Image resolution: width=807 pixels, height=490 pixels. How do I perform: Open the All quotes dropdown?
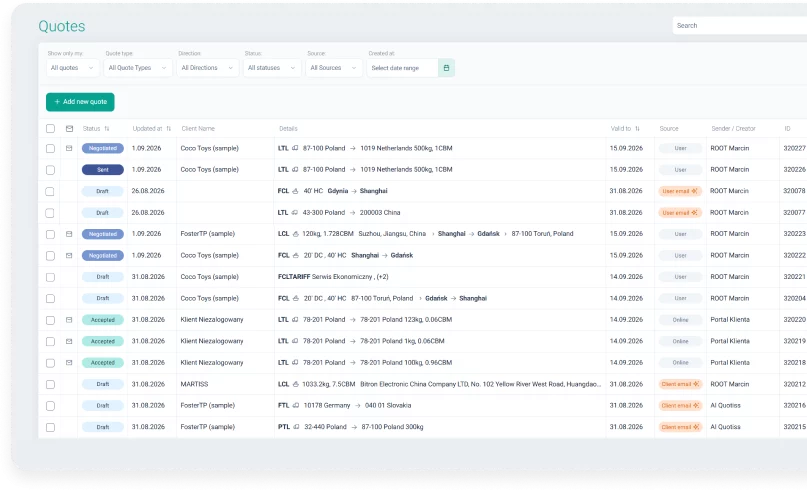click(x=73, y=68)
